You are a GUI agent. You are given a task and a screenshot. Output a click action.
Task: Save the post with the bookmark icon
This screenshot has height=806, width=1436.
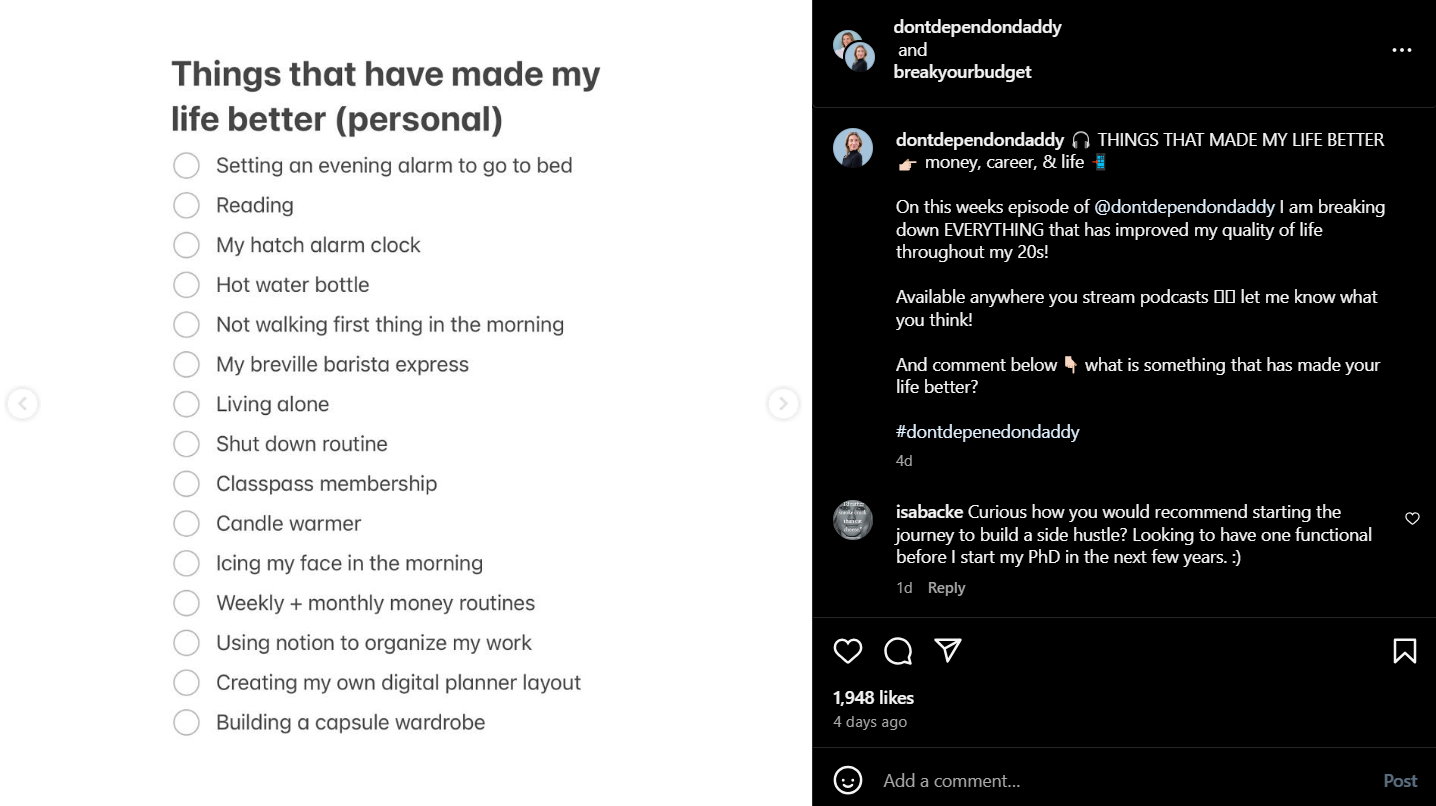[1404, 650]
